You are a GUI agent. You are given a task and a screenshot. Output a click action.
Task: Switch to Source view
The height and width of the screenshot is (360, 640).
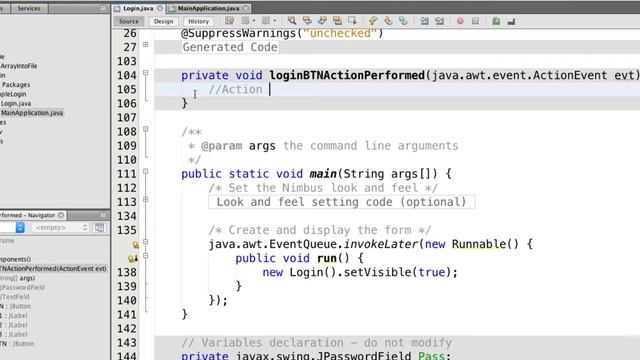(129, 21)
